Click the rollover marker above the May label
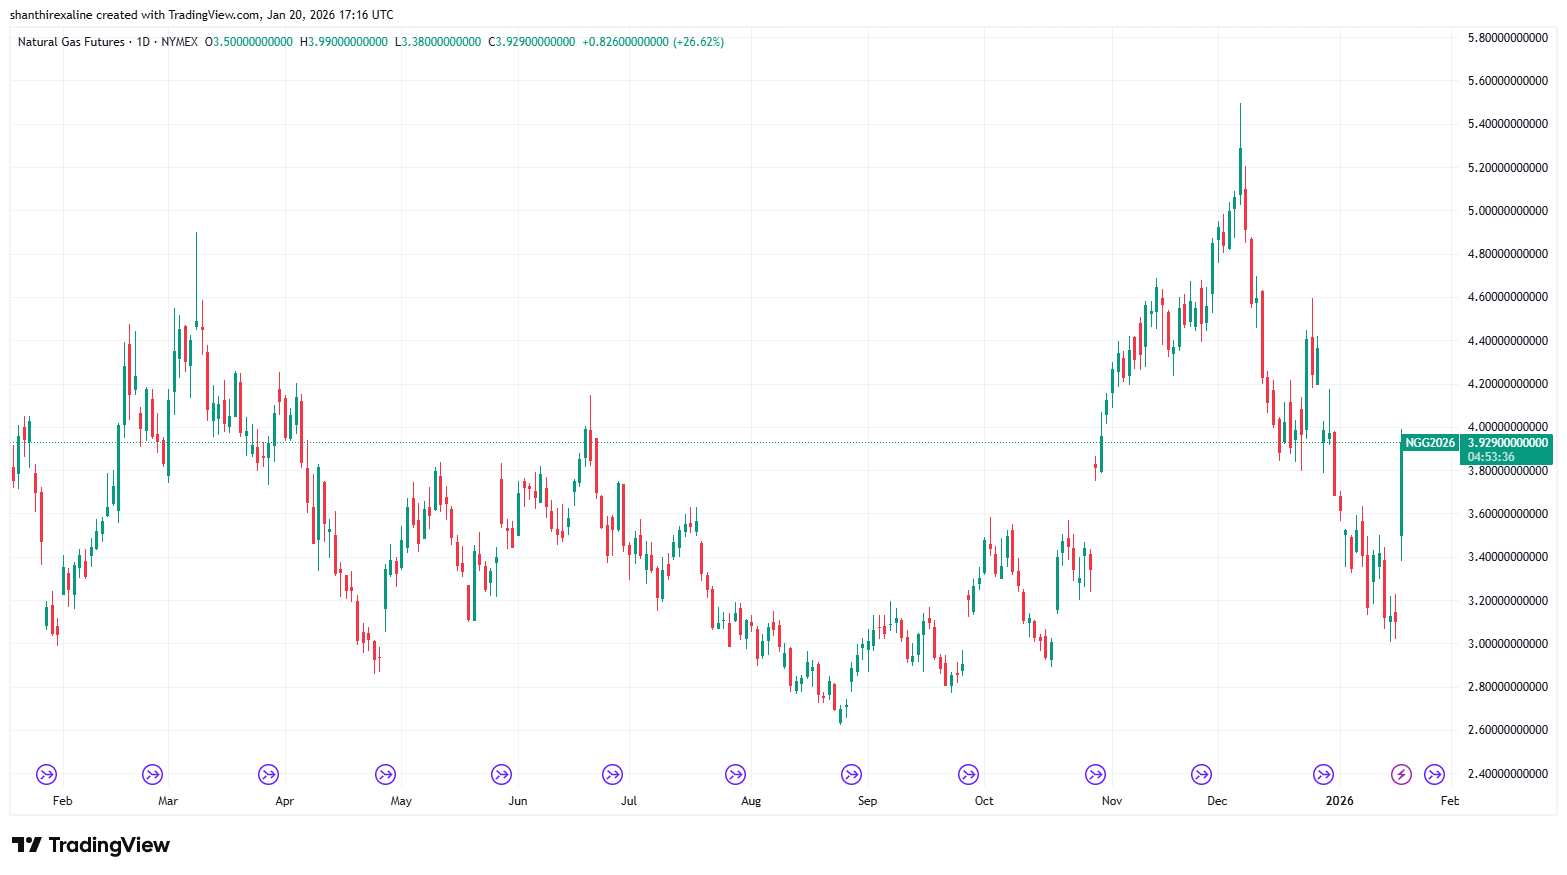 point(385,774)
